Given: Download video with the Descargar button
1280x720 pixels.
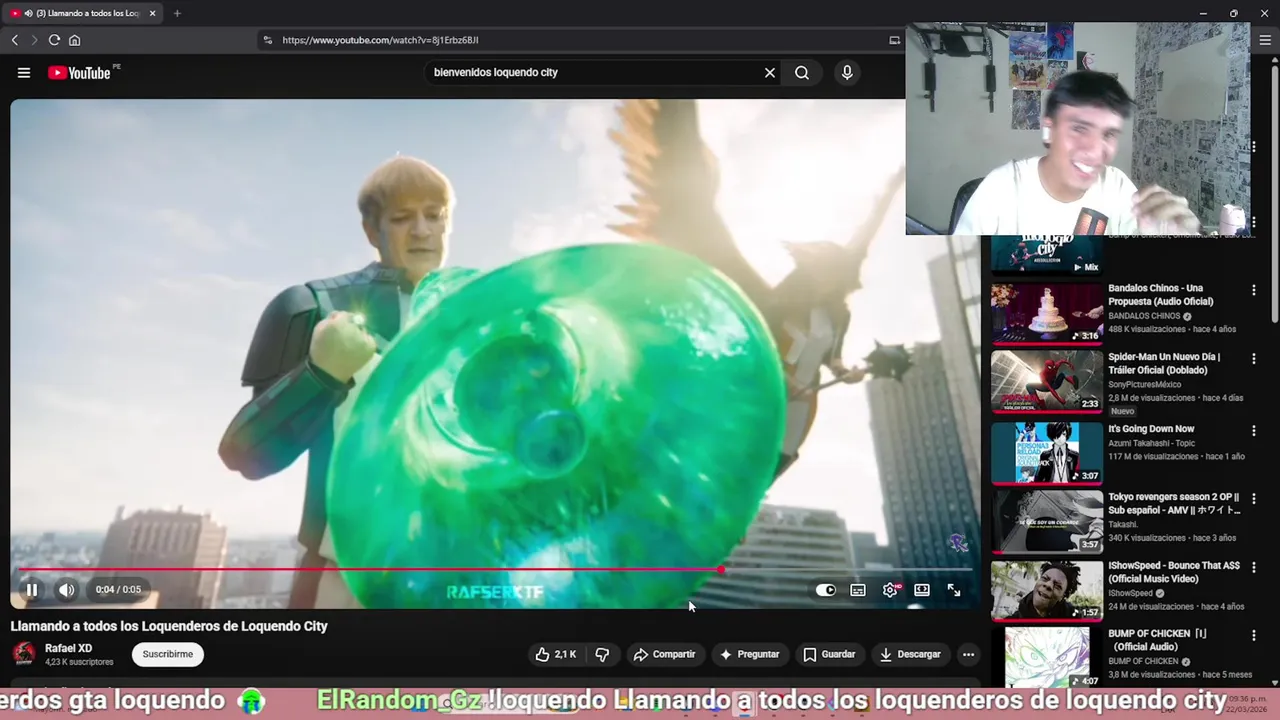Looking at the screenshot, I should point(909,654).
